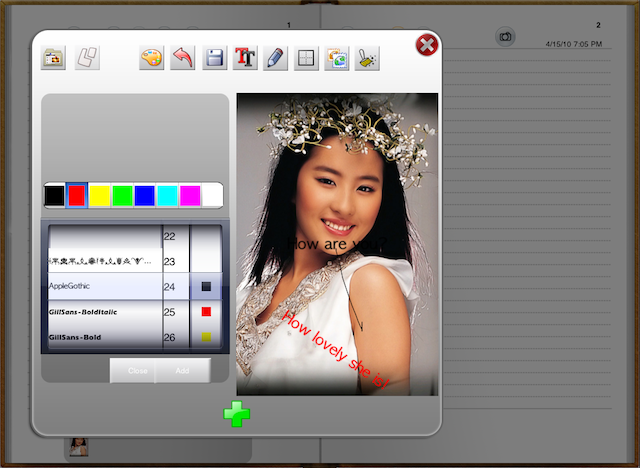This screenshot has width=640, height=468.
Task: Click the photo of the woman
Action: pyautogui.click(x=337, y=200)
